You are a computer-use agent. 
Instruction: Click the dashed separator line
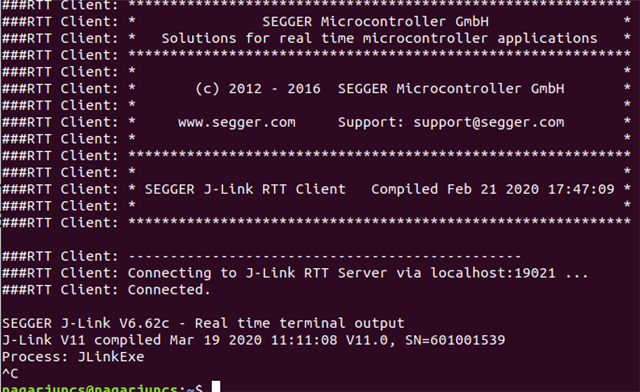click(x=324, y=256)
